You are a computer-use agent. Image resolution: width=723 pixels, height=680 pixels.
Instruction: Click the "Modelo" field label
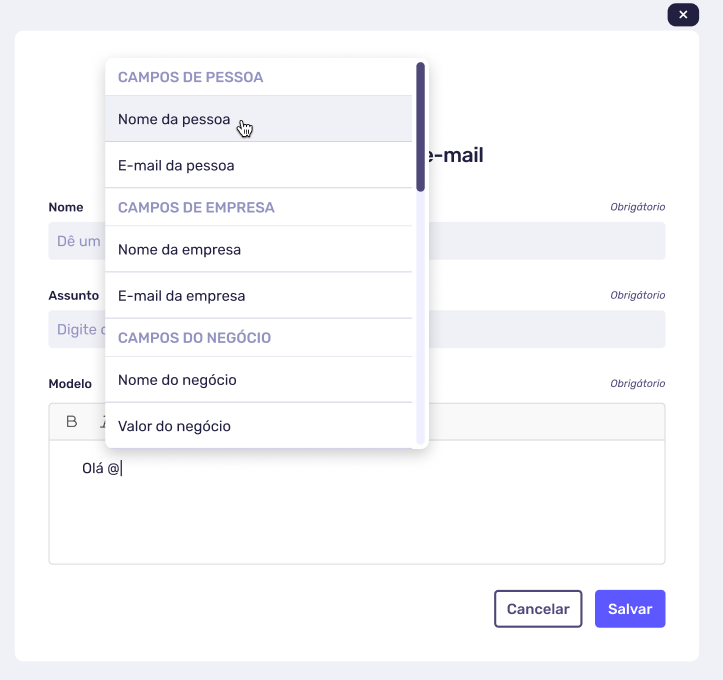(x=70, y=384)
